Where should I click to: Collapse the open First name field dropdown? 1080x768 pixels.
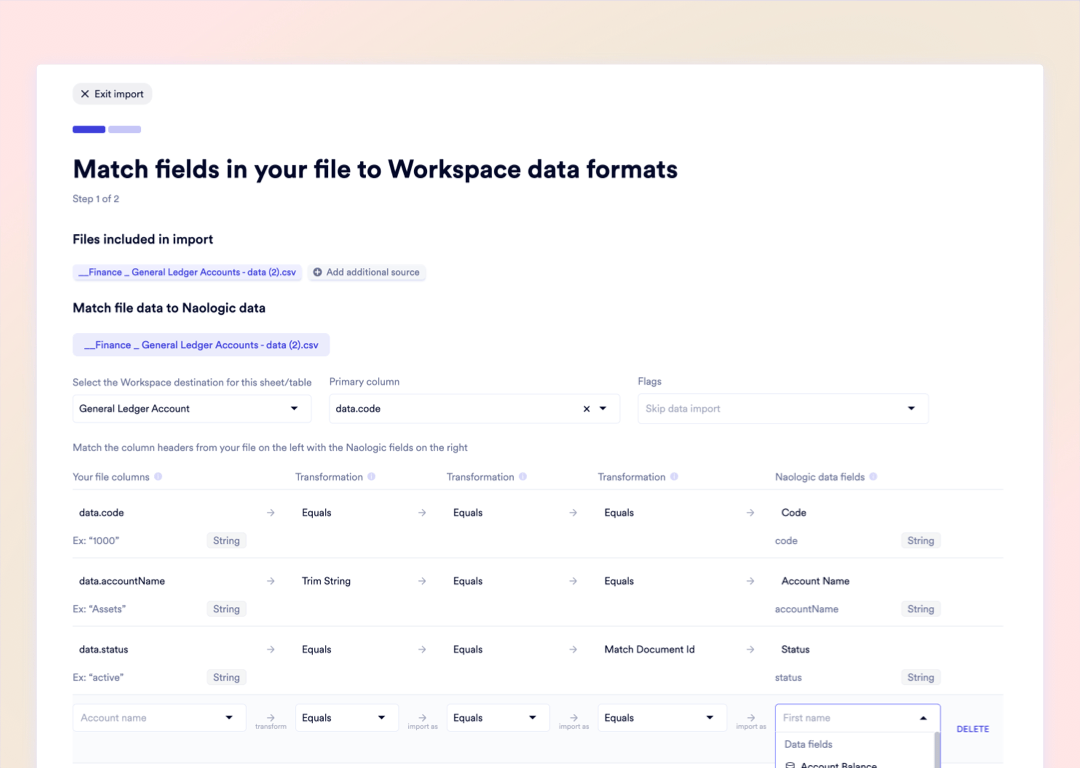tap(924, 717)
